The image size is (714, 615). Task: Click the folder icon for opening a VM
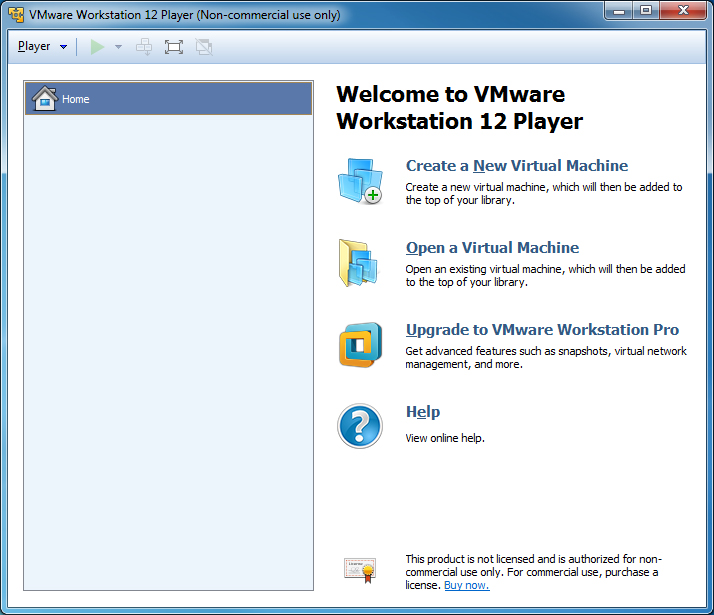(x=358, y=263)
